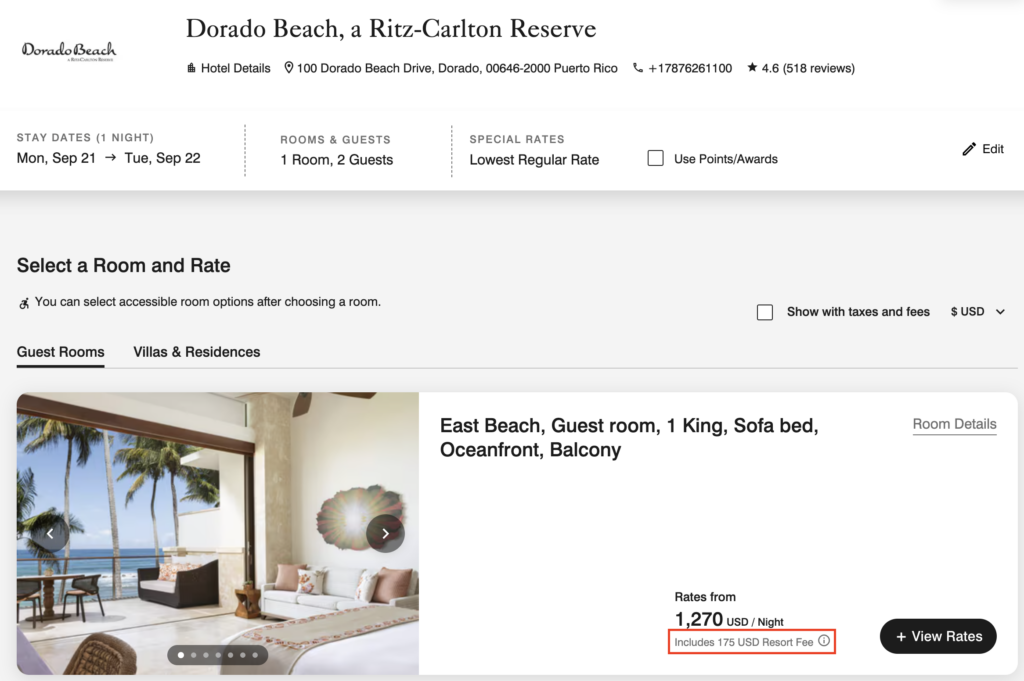Click the highlighted Includes 175 USD Resort Fee text
This screenshot has width=1024, height=681.
744,642
